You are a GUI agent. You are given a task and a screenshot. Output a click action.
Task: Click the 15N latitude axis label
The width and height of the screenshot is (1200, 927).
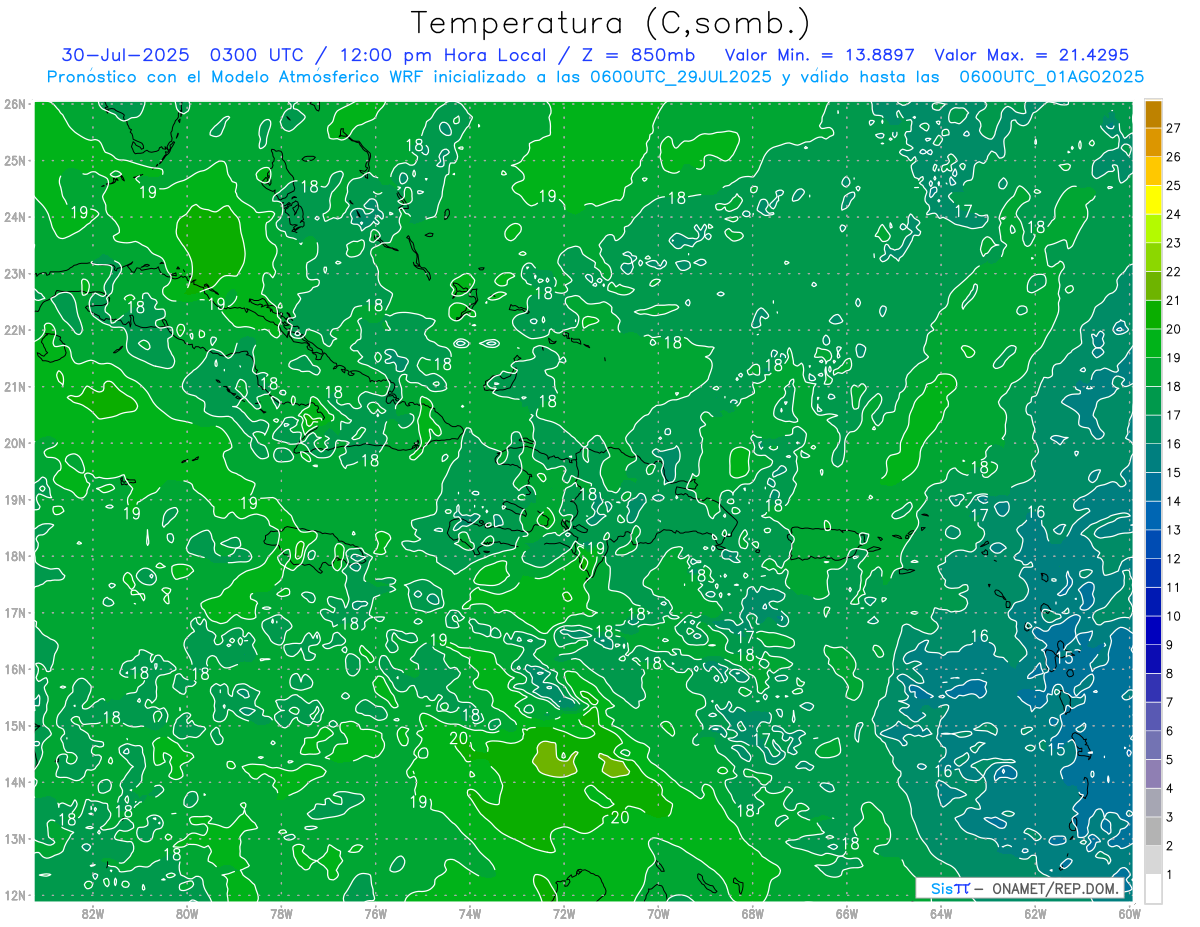point(14,725)
